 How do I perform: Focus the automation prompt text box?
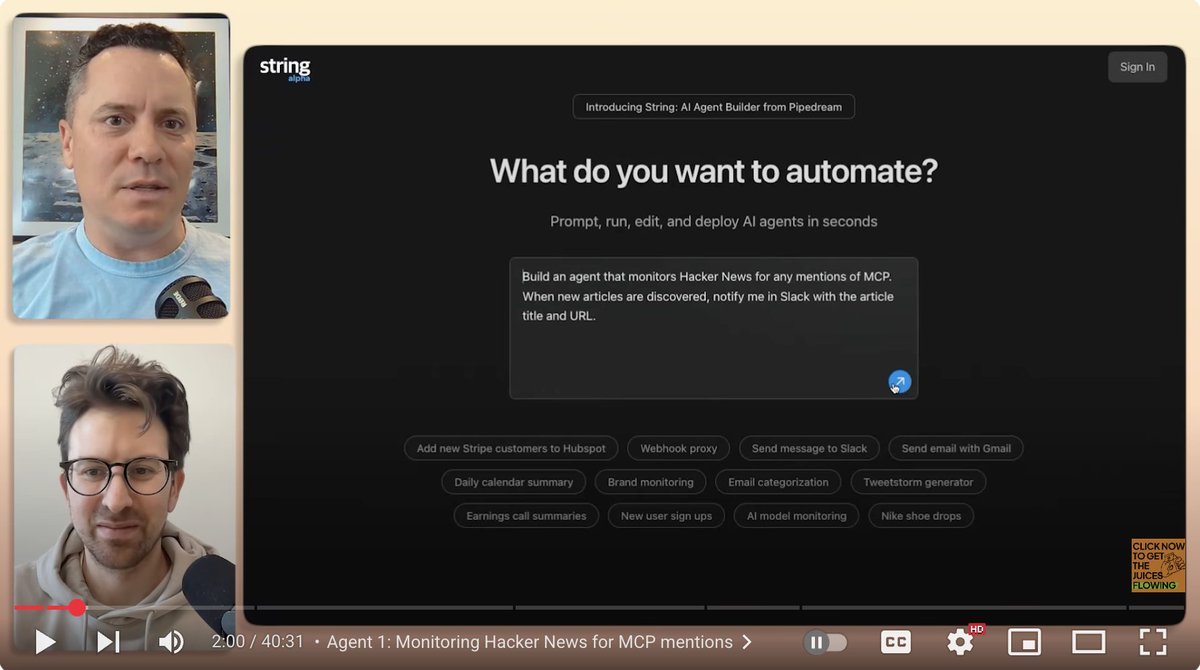(x=714, y=328)
